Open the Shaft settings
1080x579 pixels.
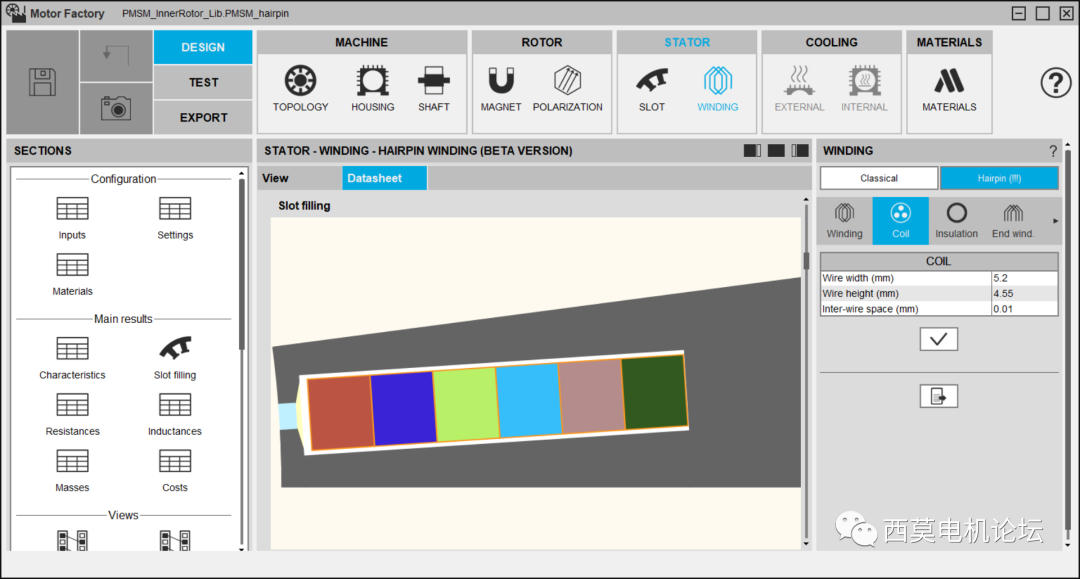pyautogui.click(x=433, y=89)
